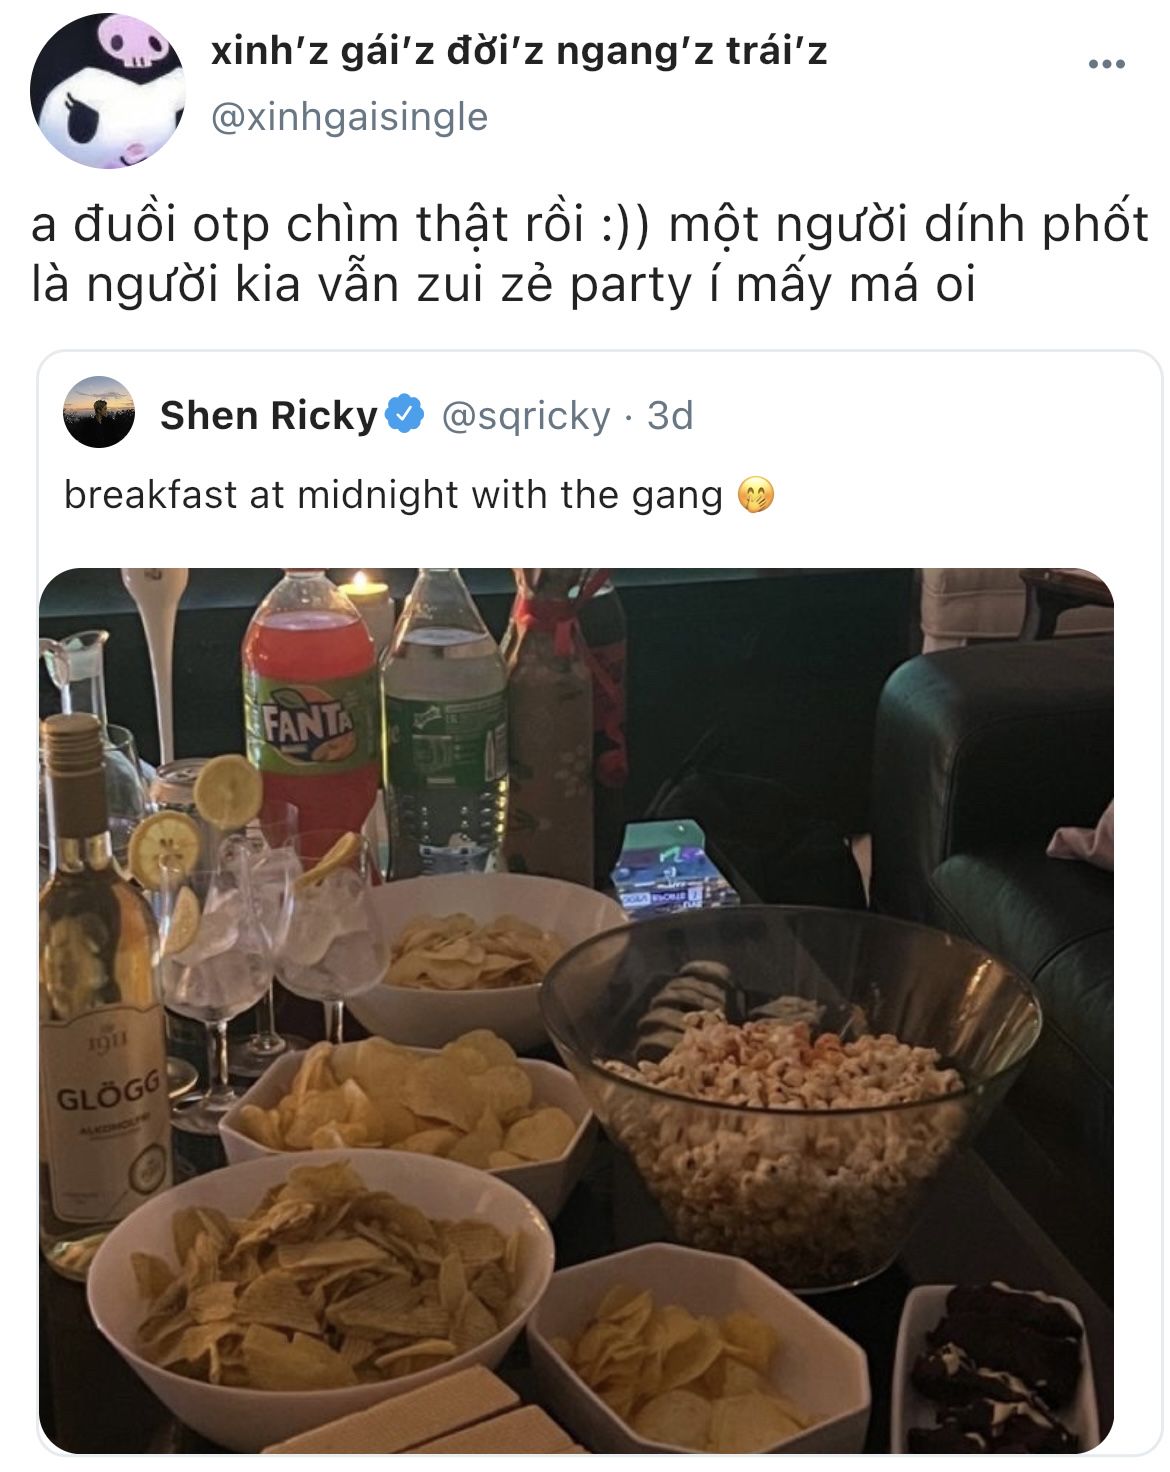The width and height of the screenshot is (1170, 1472).
Task: Click the blue verified badge
Action: (x=405, y=415)
